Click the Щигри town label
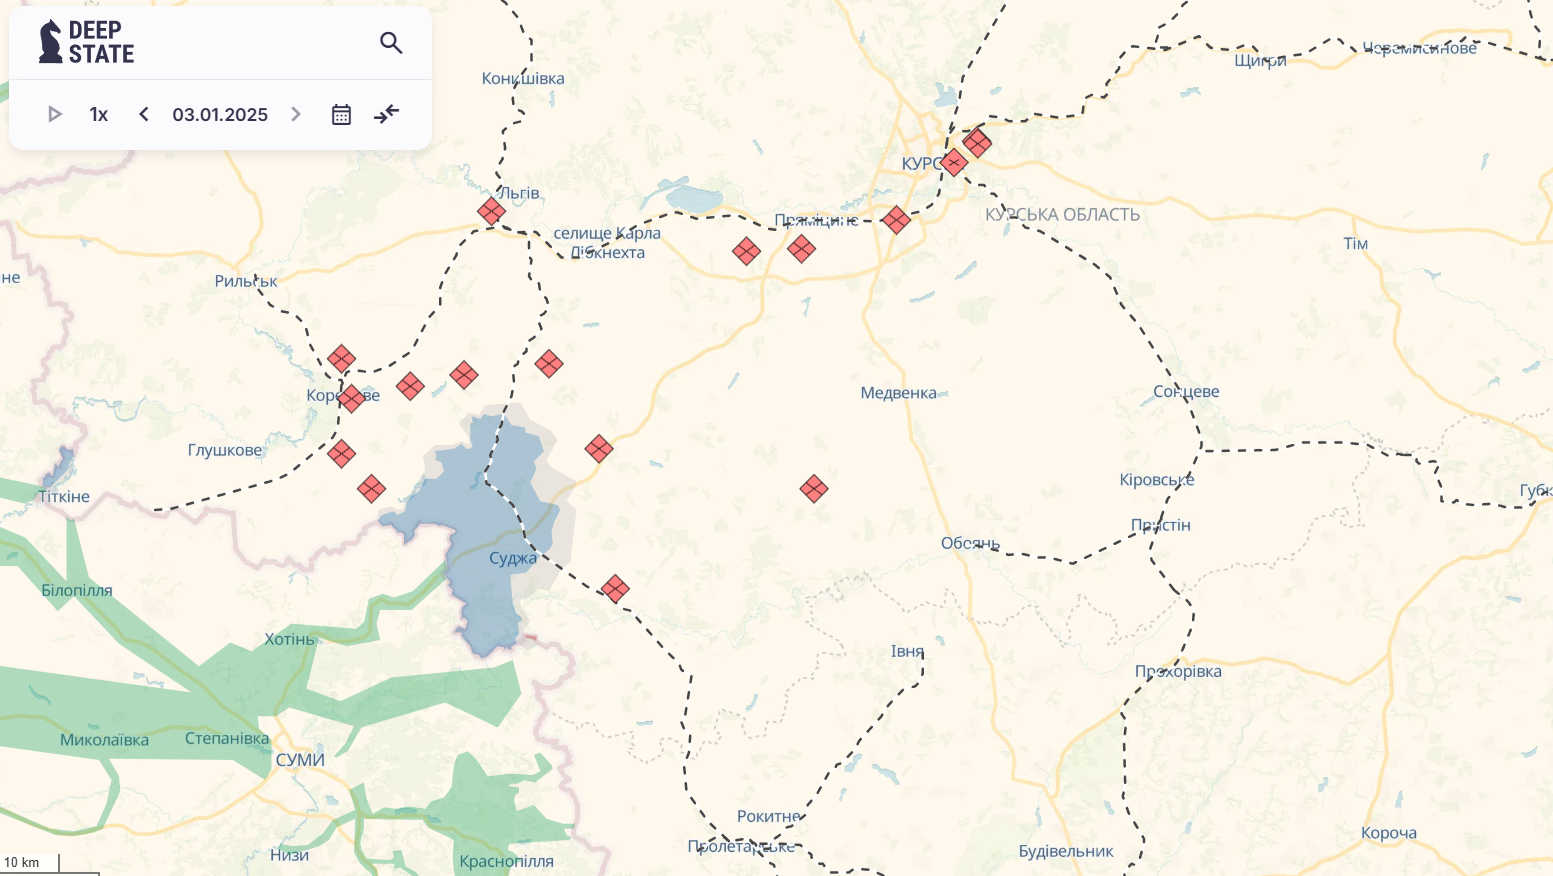Image resolution: width=1553 pixels, height=876 pixels. pyautogui.click(x=1260, y=60)
